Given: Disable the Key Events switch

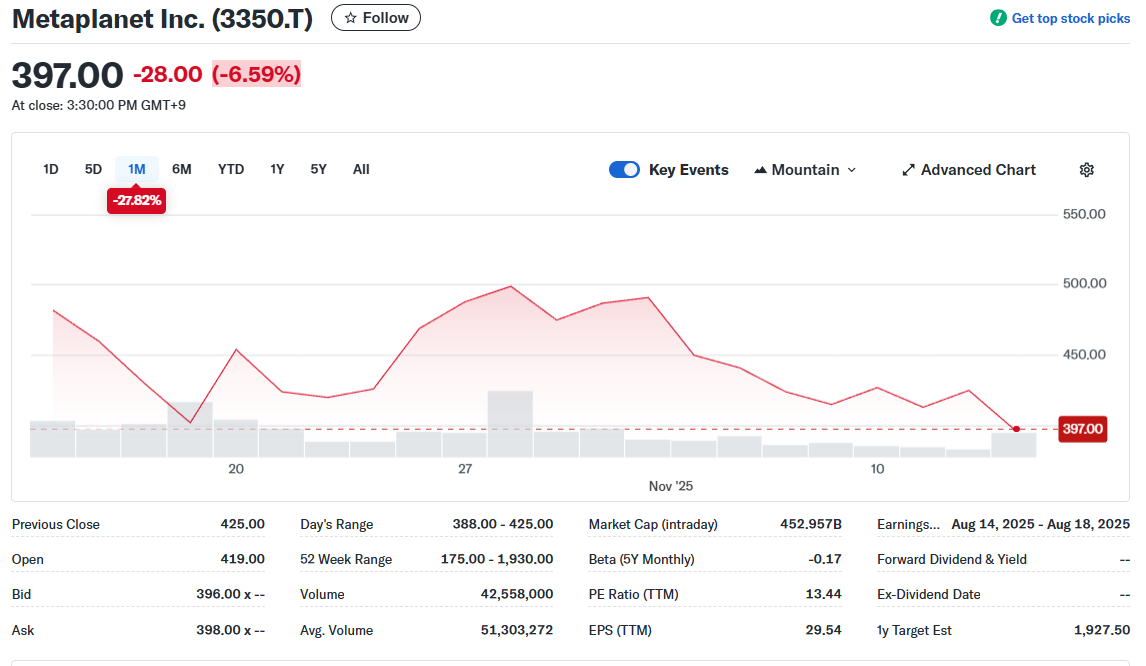Looking at the screenshot, I should pyautogui.click(x=624, y=169).
